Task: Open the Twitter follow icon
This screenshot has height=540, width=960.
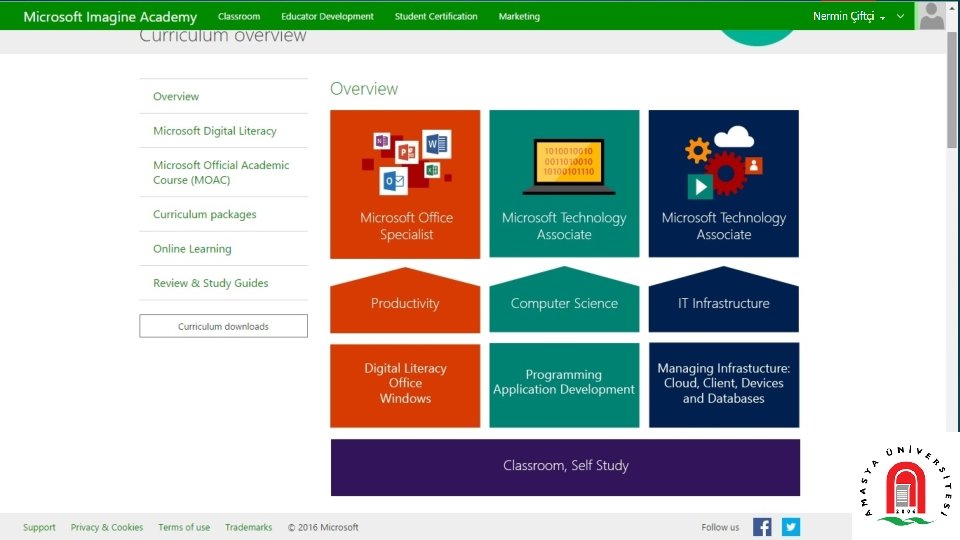Action: (x=790, y=527)
